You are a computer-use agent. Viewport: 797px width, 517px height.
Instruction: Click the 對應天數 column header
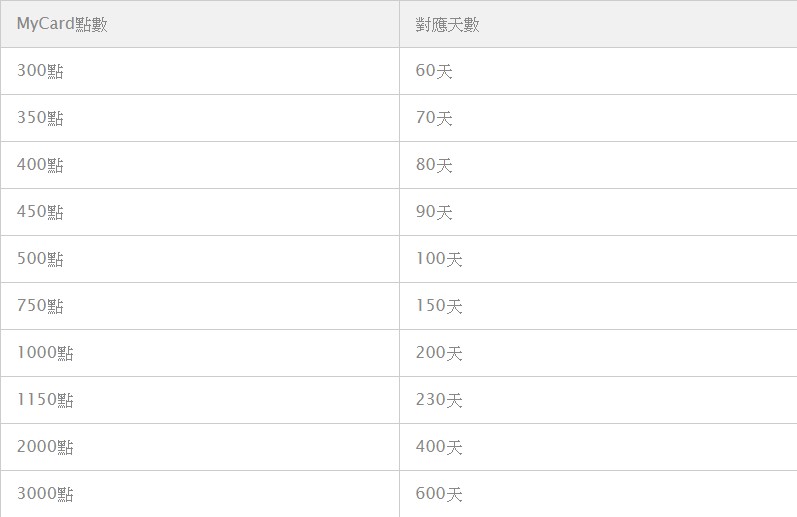tap(598, 24)
